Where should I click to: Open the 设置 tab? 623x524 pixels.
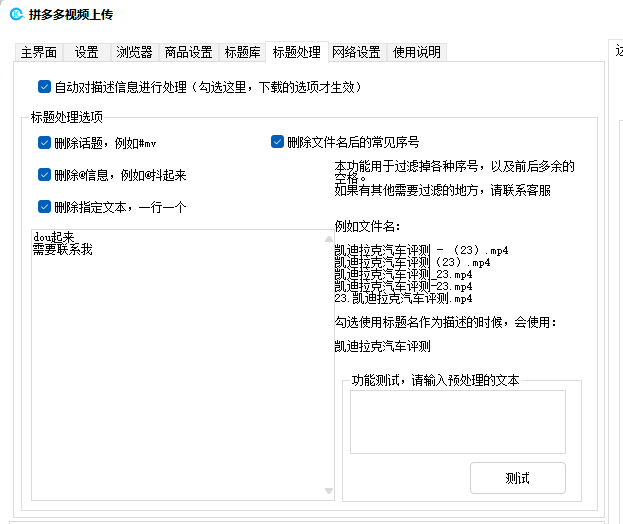86,52
